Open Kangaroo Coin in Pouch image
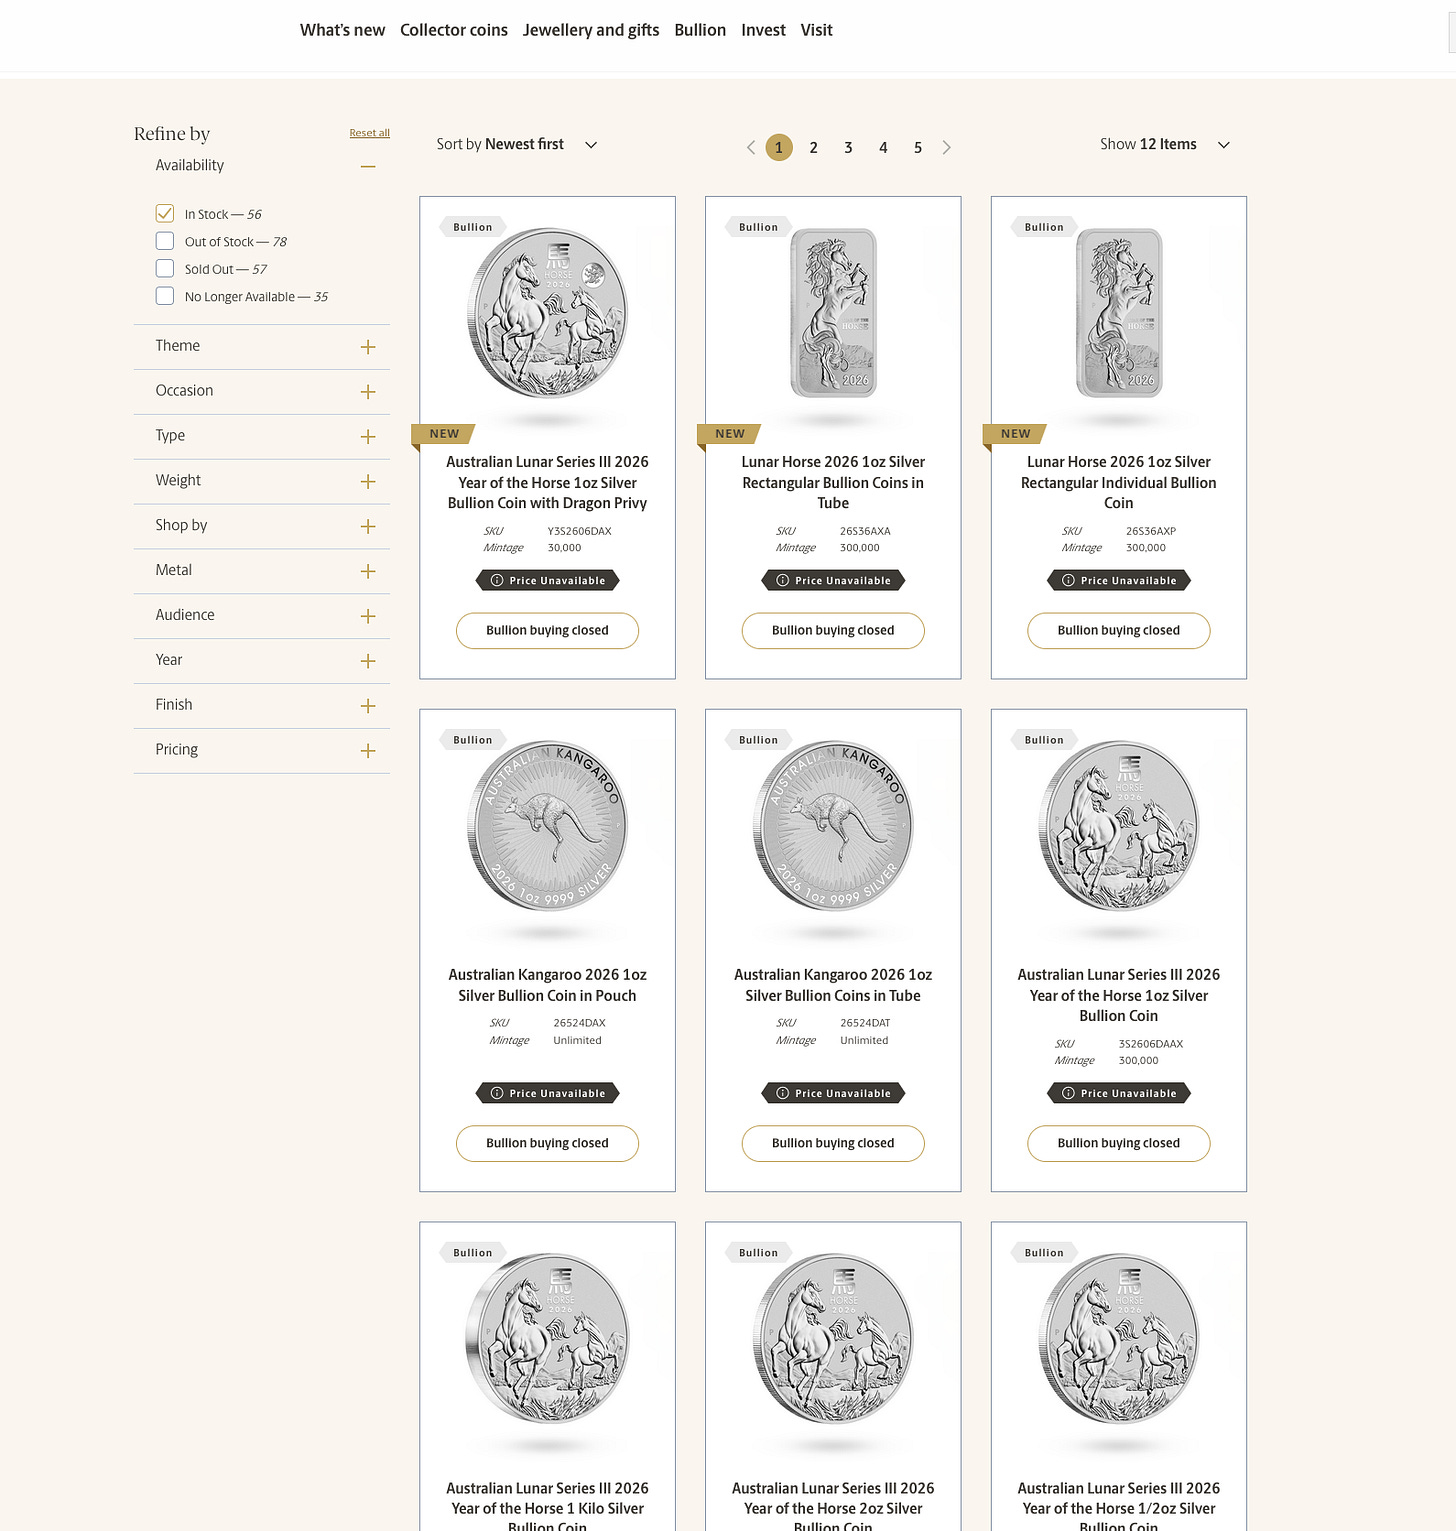The height and width of the screenshot is (1531, 1456). 547,826
